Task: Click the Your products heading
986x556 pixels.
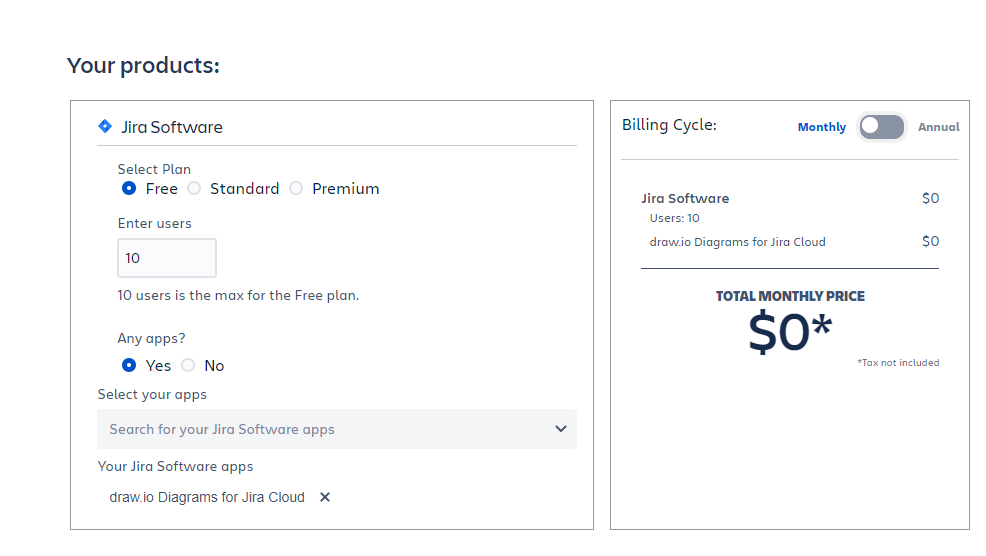Action: point(143,66)
